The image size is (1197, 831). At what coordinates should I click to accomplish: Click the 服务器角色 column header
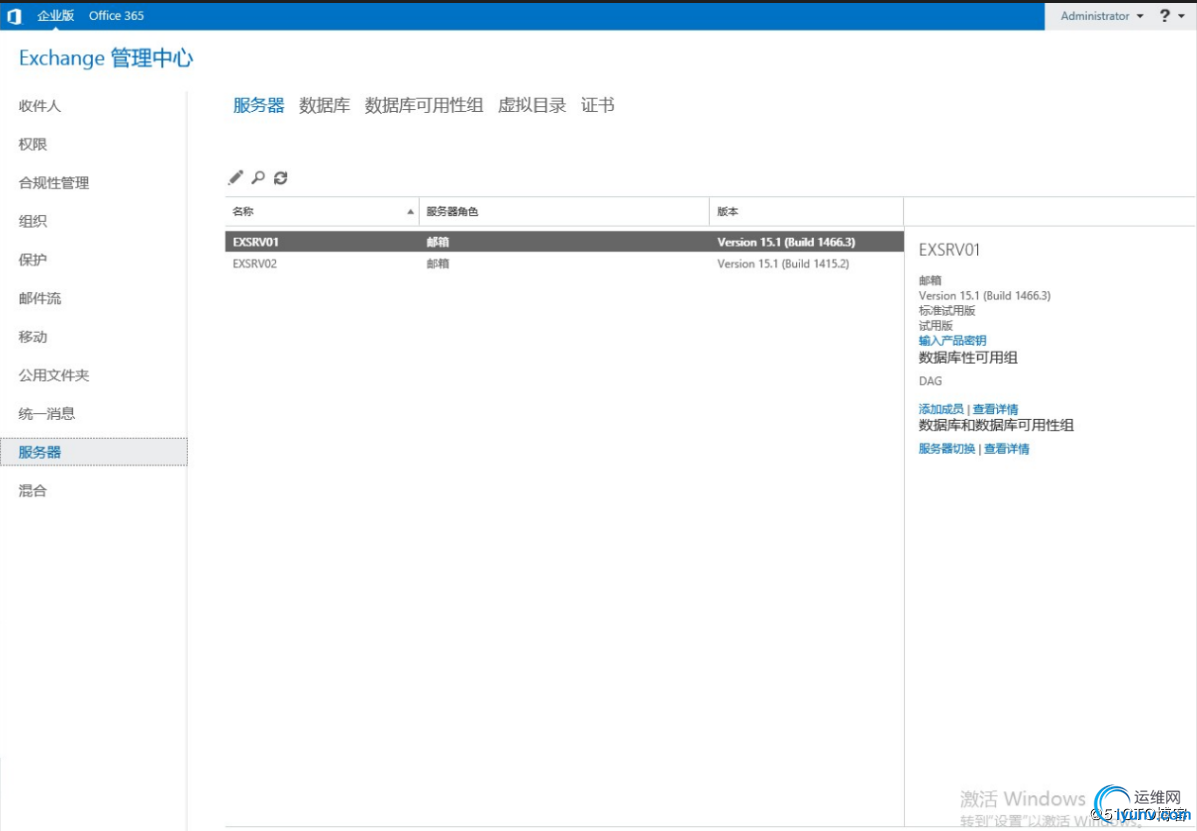point(564,211)
